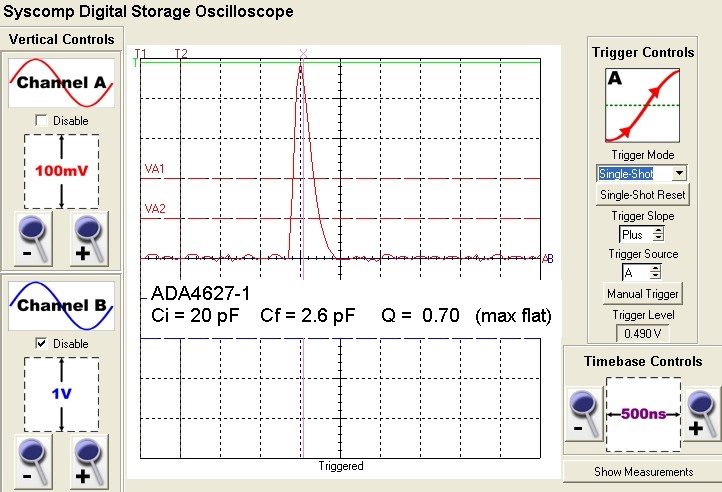This screenshot has height=492, width=722.
Task: Click the T2 time cursor marker
Action: [x=180, y=54]
